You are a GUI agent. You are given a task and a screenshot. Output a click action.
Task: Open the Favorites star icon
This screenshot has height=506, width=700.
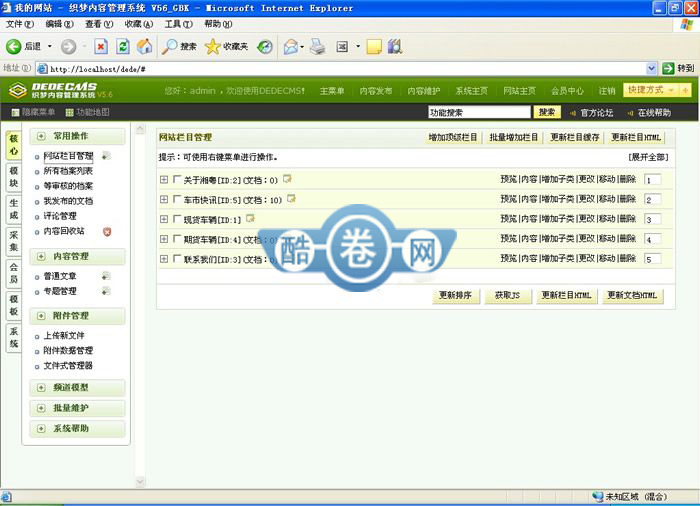click(212, 46)
